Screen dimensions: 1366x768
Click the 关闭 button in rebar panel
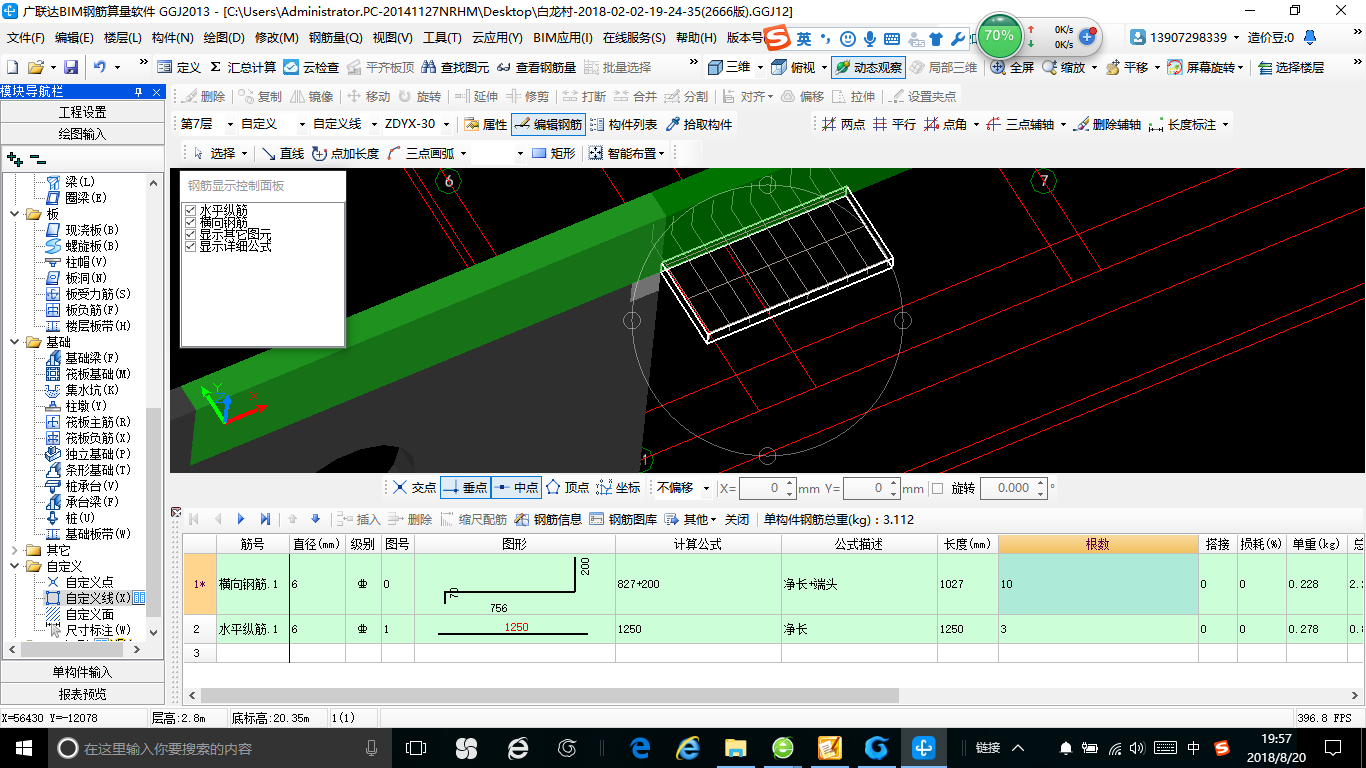tap(736, 519)
